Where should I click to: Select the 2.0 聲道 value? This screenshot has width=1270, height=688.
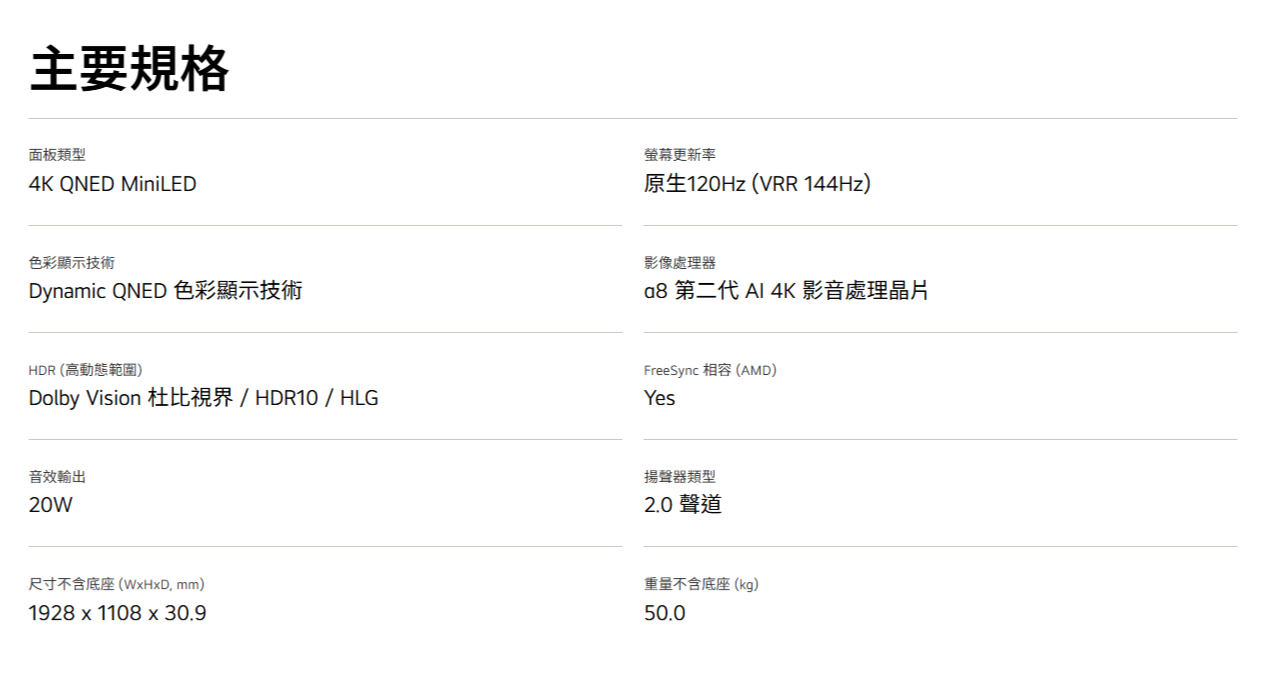pyautogui.click(x=683, y=505)
